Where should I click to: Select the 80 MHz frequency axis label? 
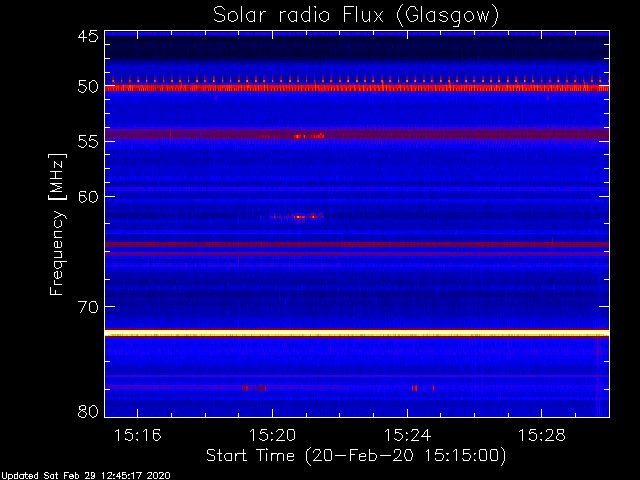click(88, 411)
